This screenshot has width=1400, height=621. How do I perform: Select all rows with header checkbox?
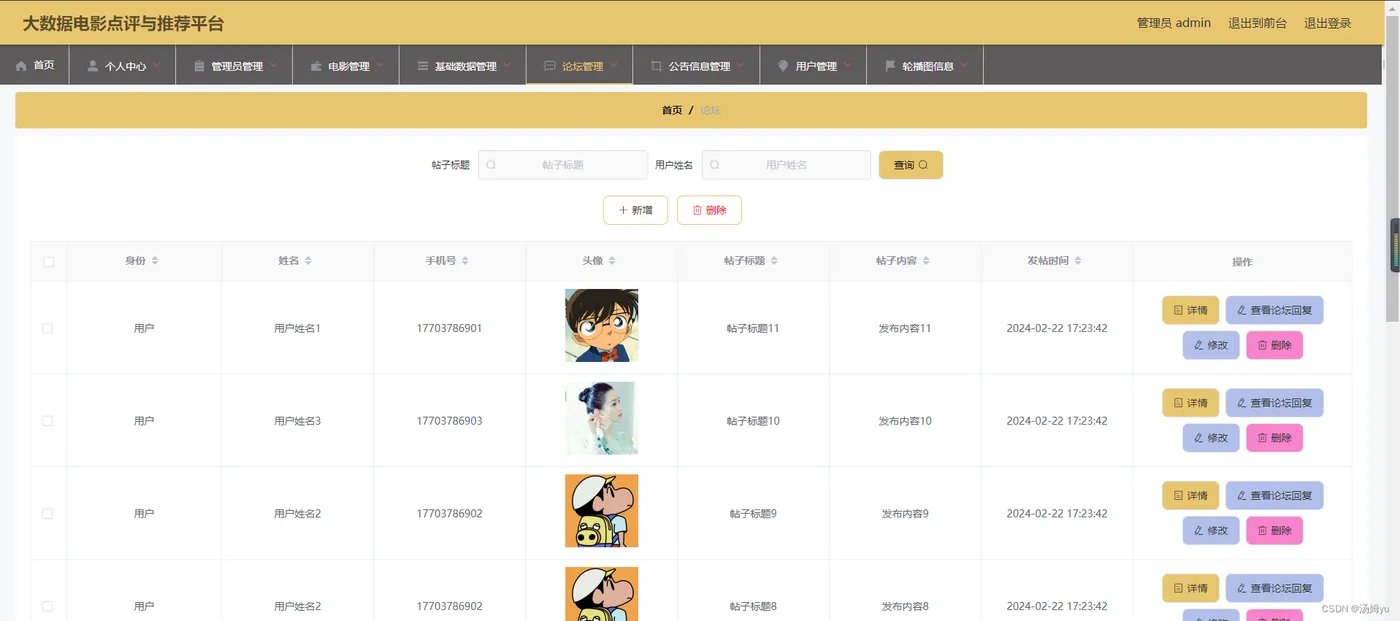click(x=48, y=262)
